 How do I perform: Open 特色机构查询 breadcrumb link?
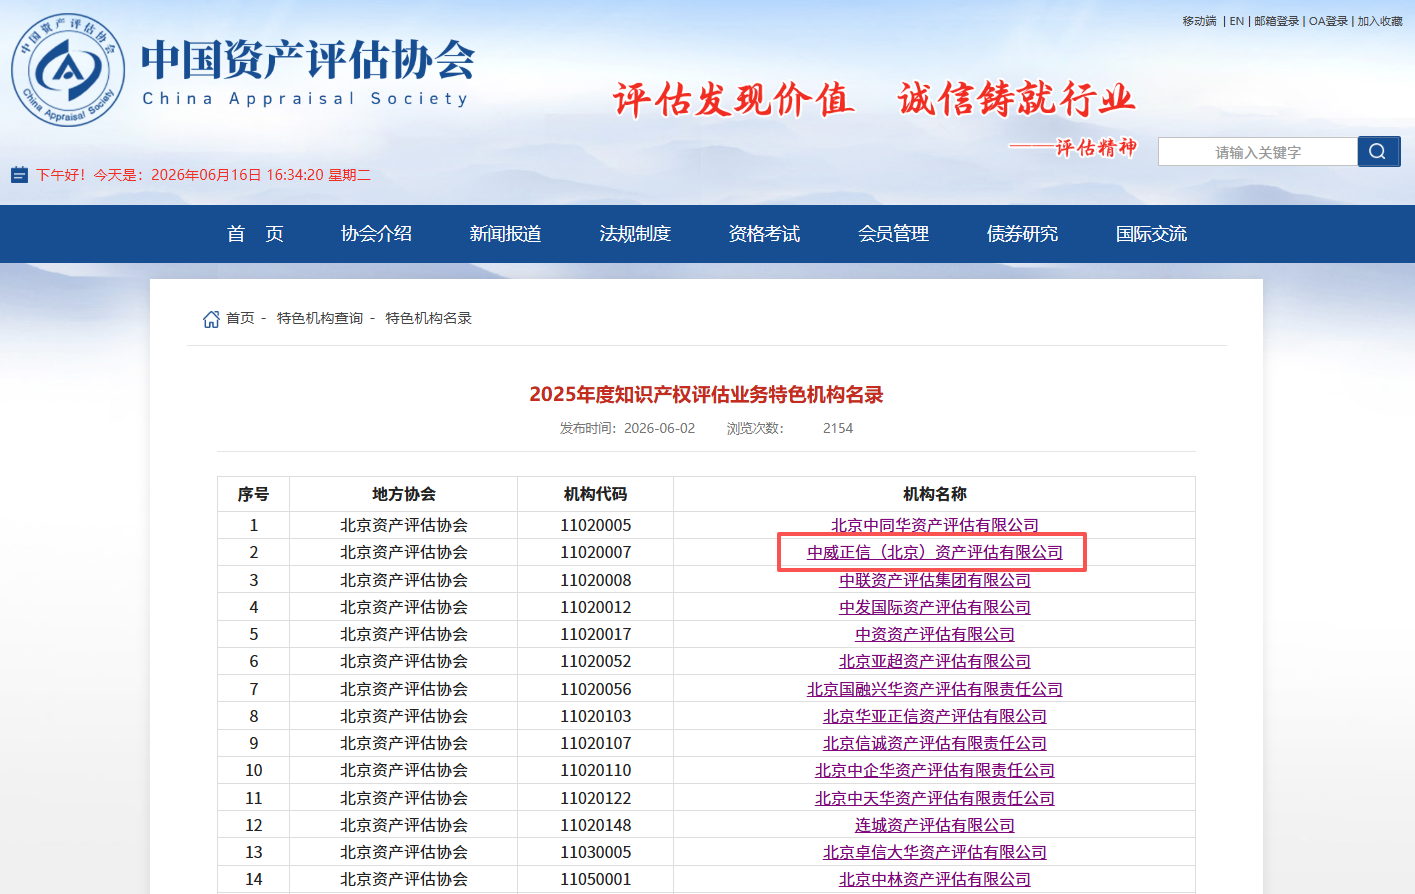tap(320, 318)
